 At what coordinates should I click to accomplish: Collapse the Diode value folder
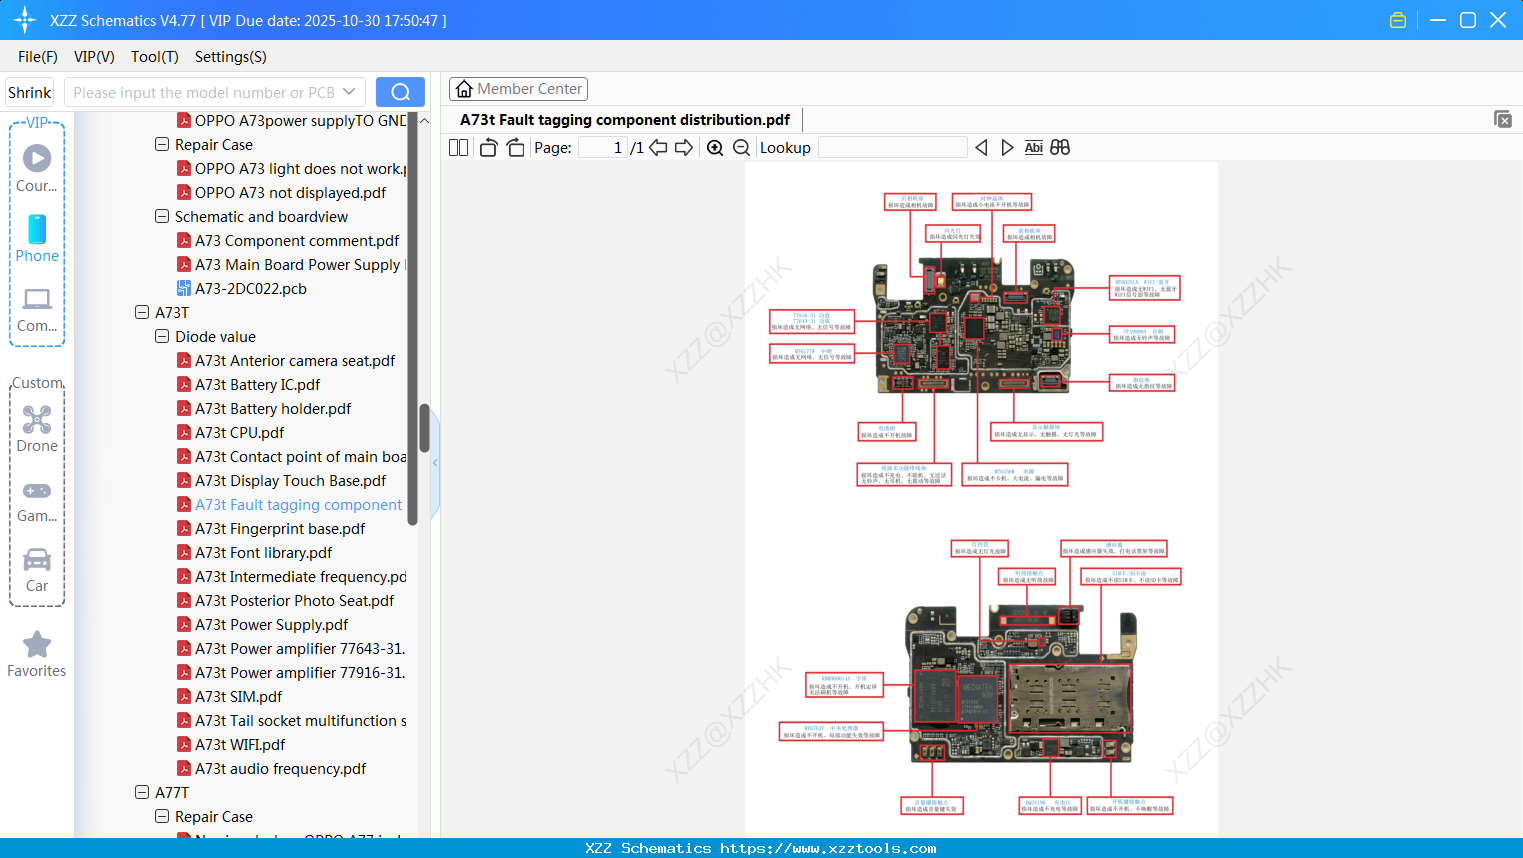coord(162,336)
